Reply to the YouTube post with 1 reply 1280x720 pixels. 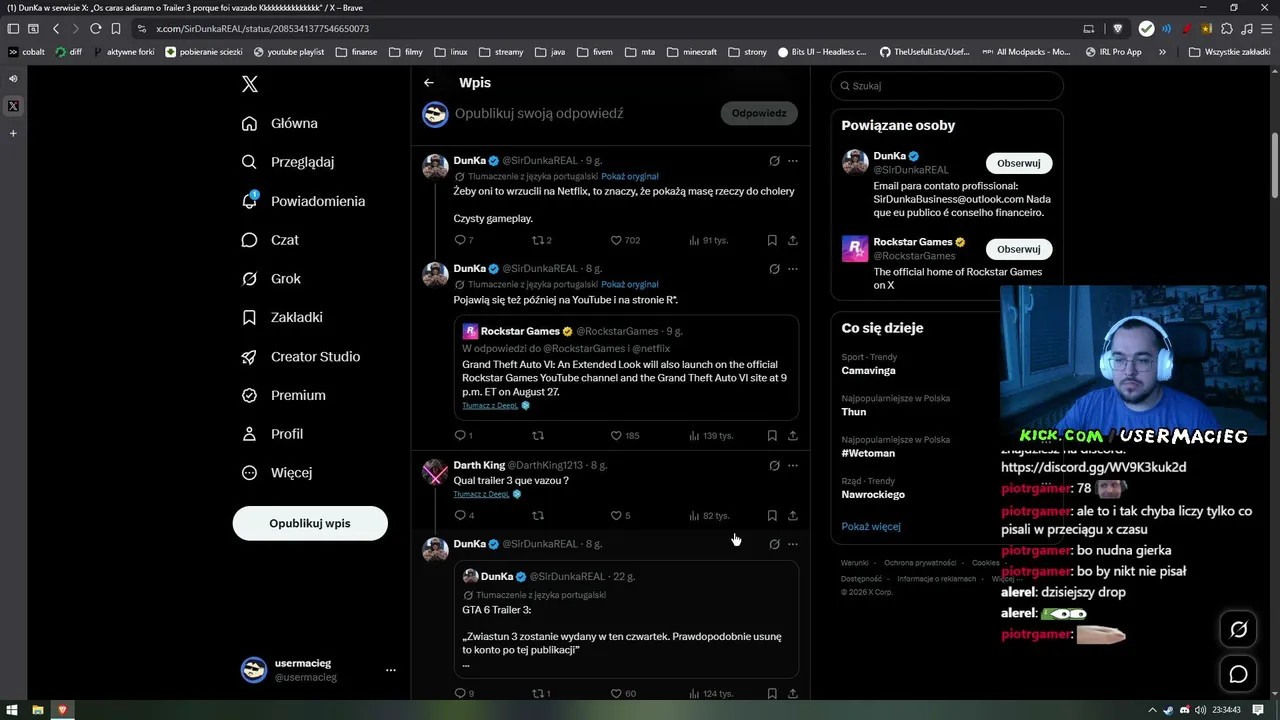click(x=463, y=435)
